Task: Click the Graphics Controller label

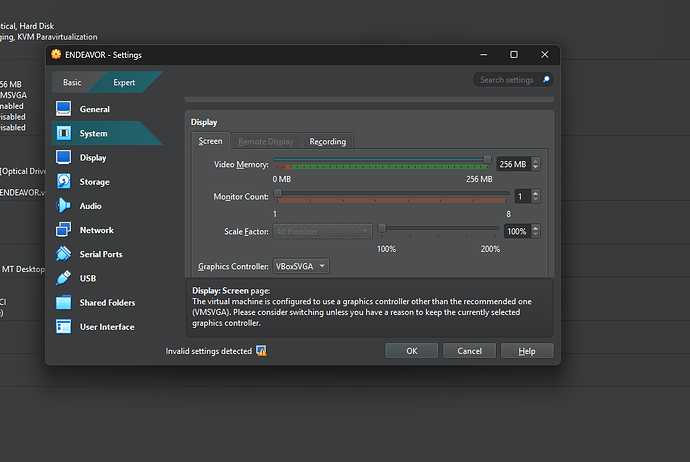Action: click(233, 267)
